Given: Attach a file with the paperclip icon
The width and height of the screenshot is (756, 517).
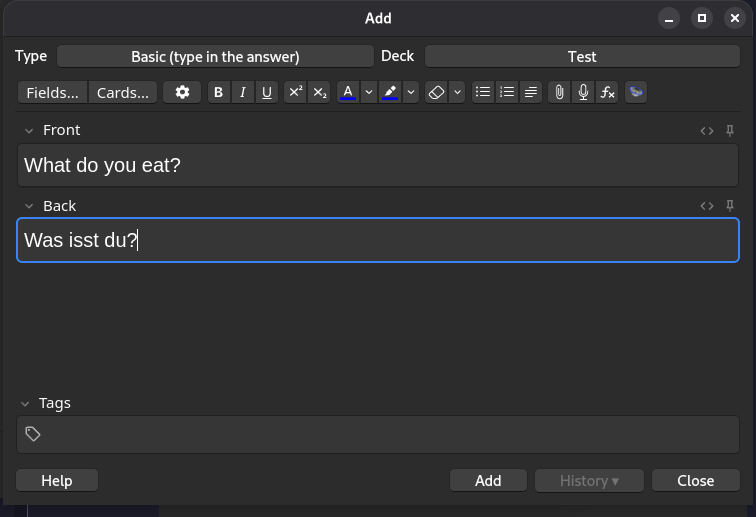Looking at the screenshot, I should click(559, 92).
